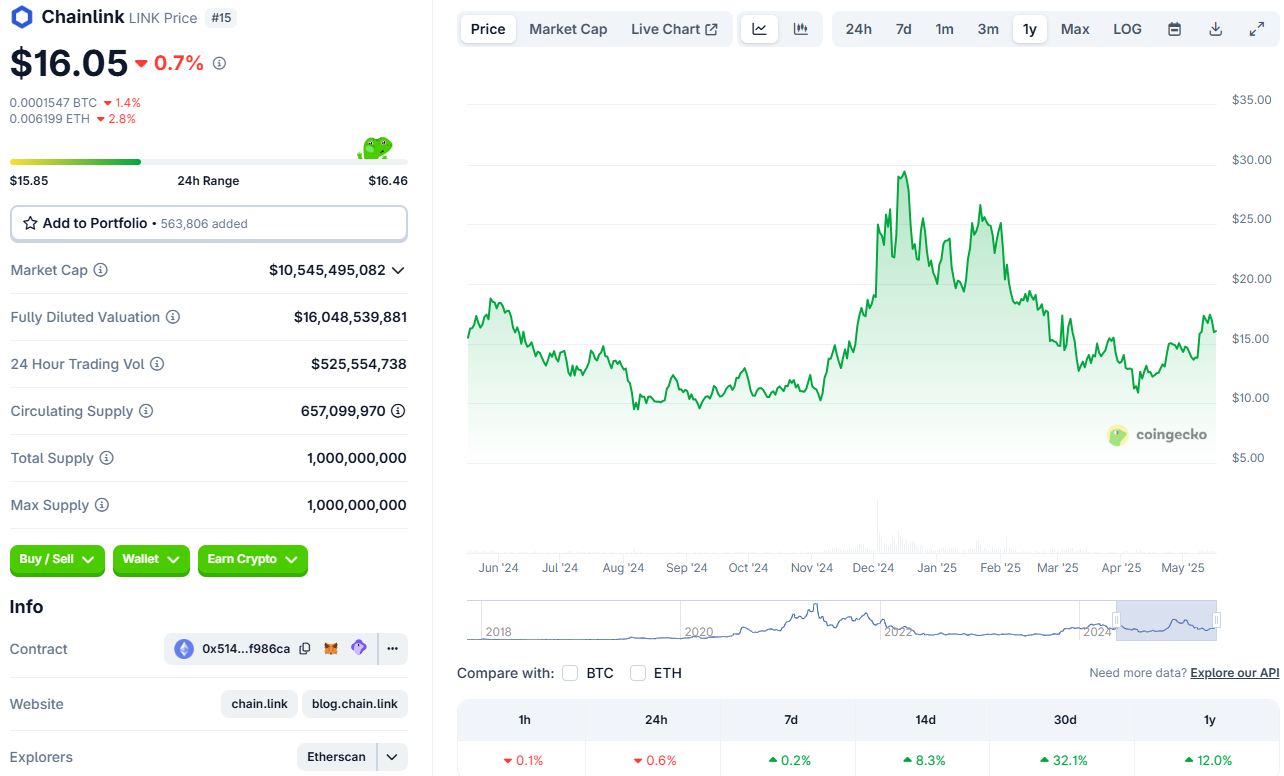Screen dimensions: 1284x776
Task: Expand the Market Cap chevron
Action: coord(398,270)
